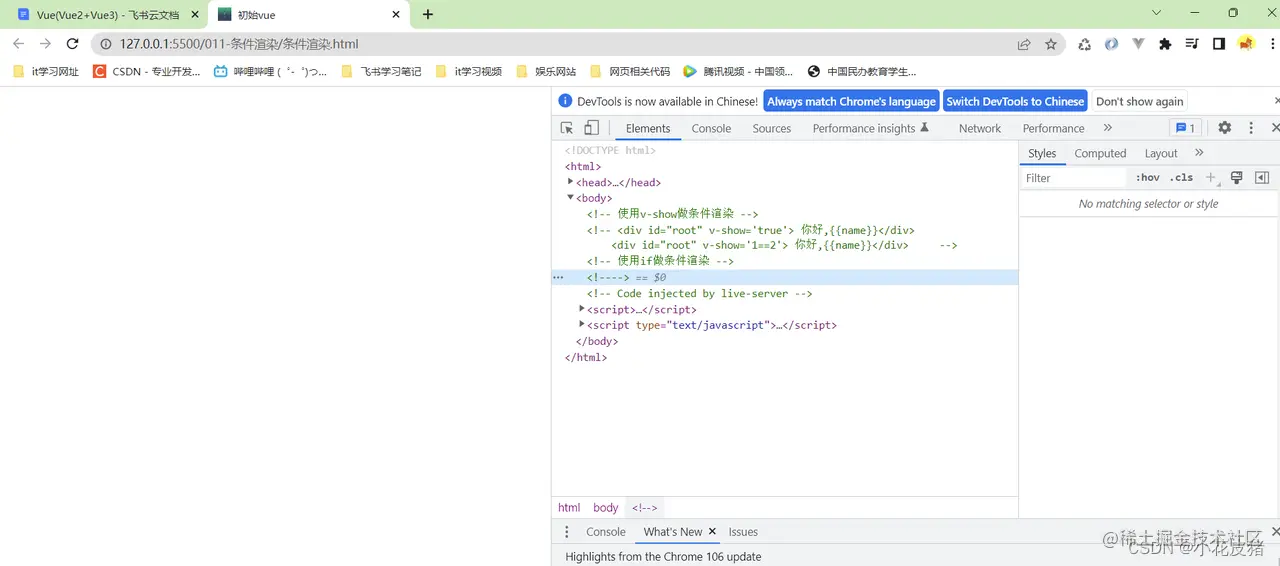The height and width of the screenshot is (566, 1280).
Task: Open the rendering emulation paintbrush icon
Action: pos(1236,177)
